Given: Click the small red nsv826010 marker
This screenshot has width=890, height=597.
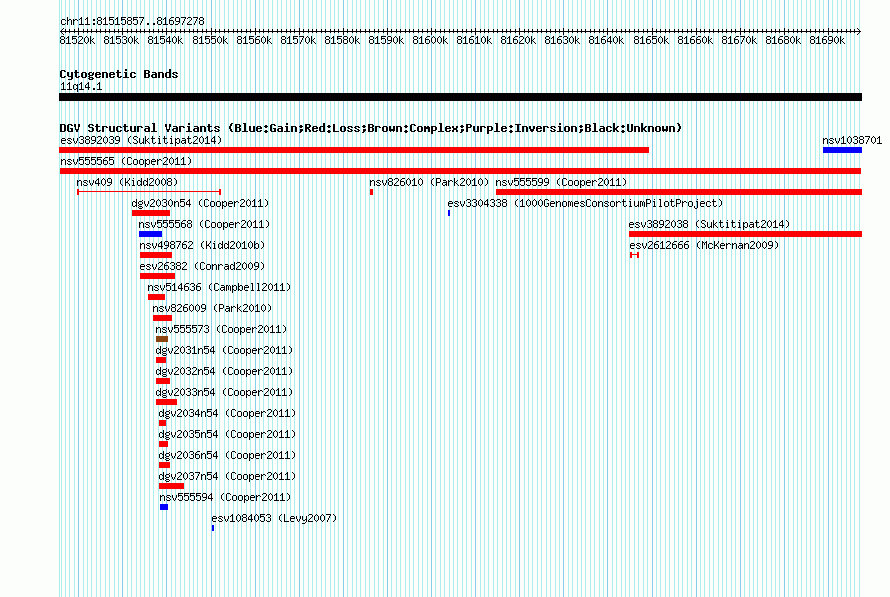Looking at the screenshot, I should click(371, 192).
